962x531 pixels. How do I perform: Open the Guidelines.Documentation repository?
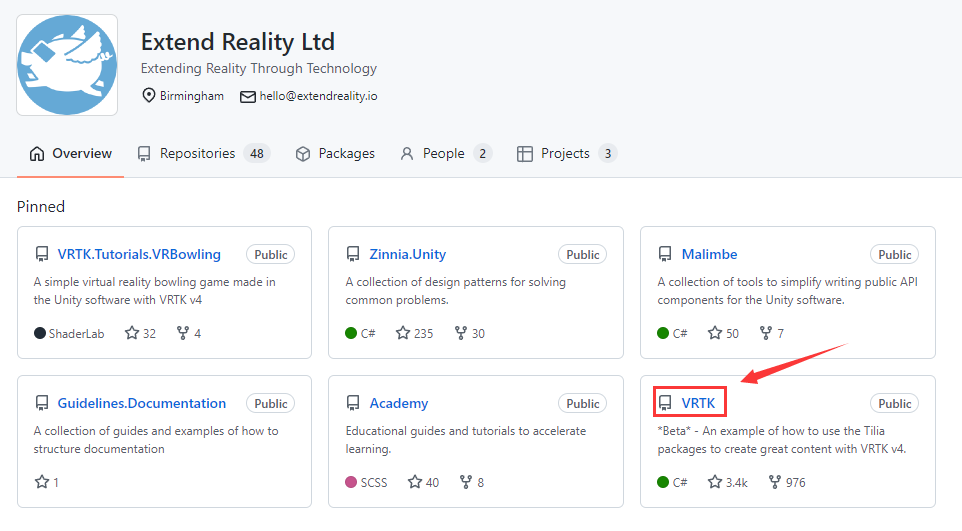(142, 403)
